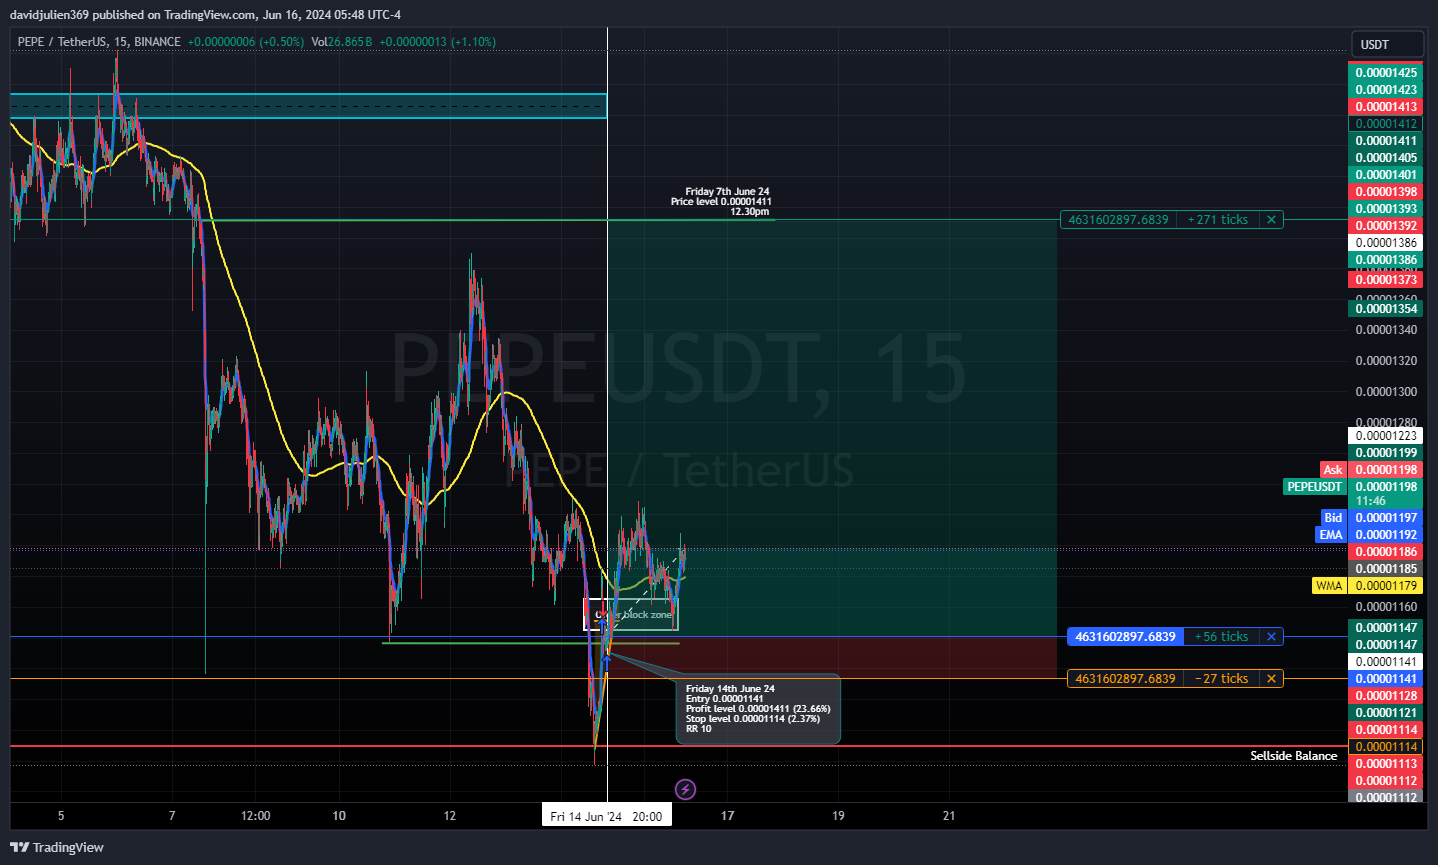The height and width of the screenshot is (865, 1438).
Task: Click the 12:00 time axis label
Action: (x=256, y=816)
